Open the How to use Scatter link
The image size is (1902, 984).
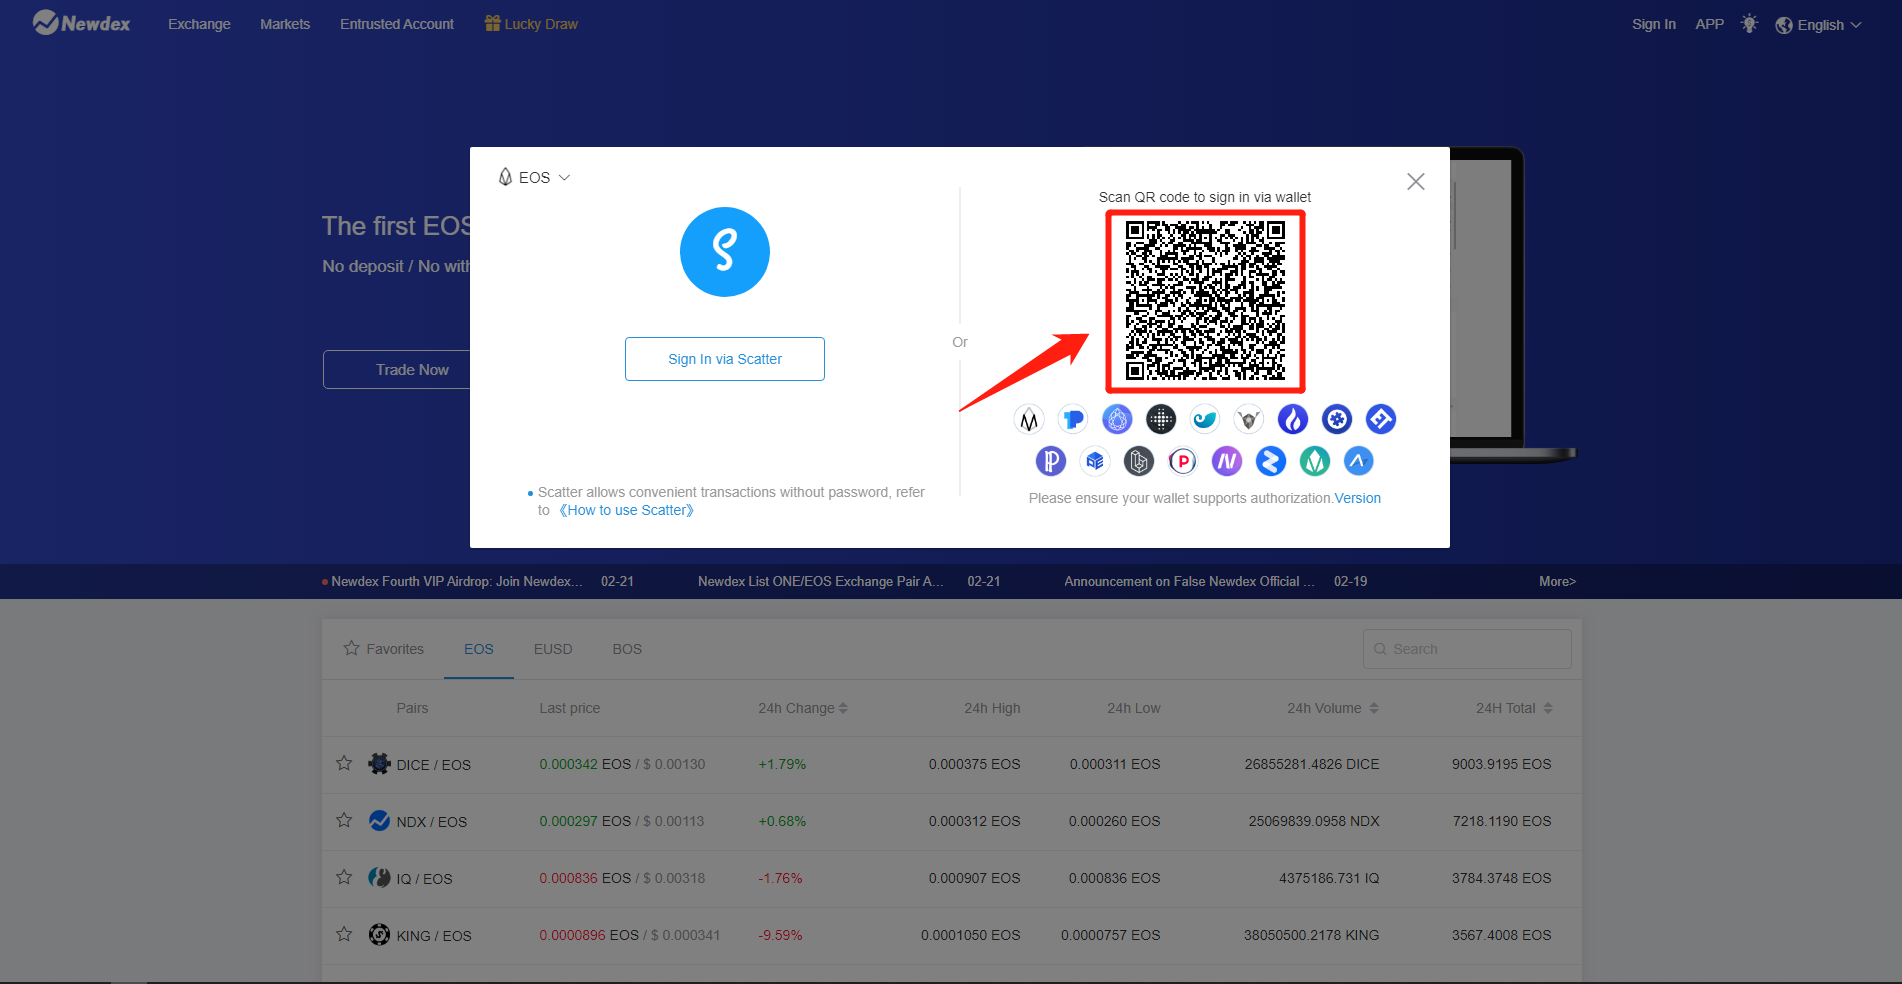point(627,510)
